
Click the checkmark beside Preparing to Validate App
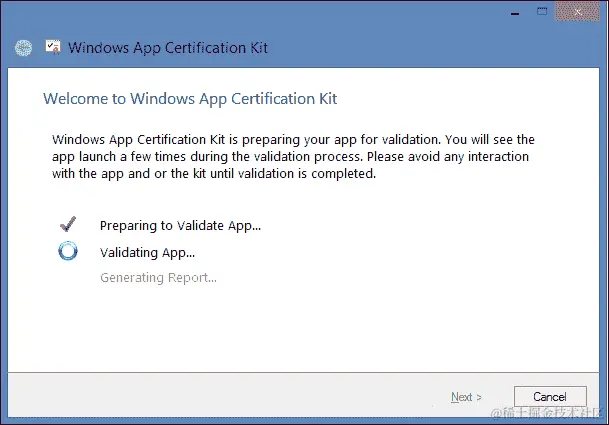click(68, 224)
